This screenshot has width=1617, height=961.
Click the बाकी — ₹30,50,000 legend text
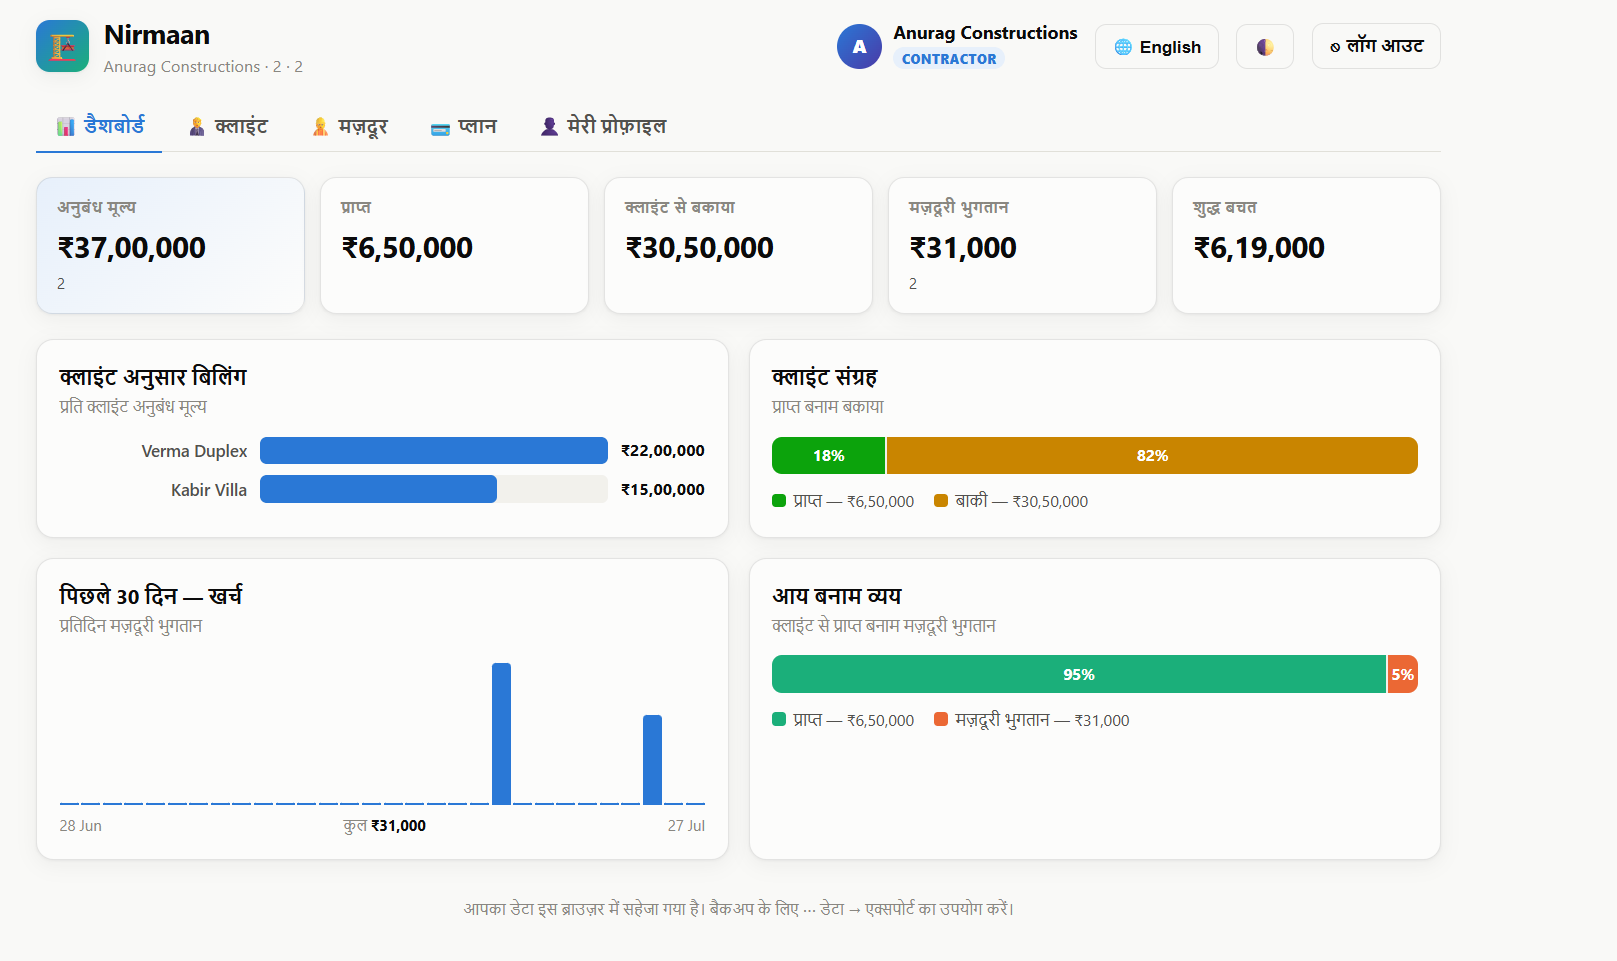pyautogui.click(x=1021, y=501)
